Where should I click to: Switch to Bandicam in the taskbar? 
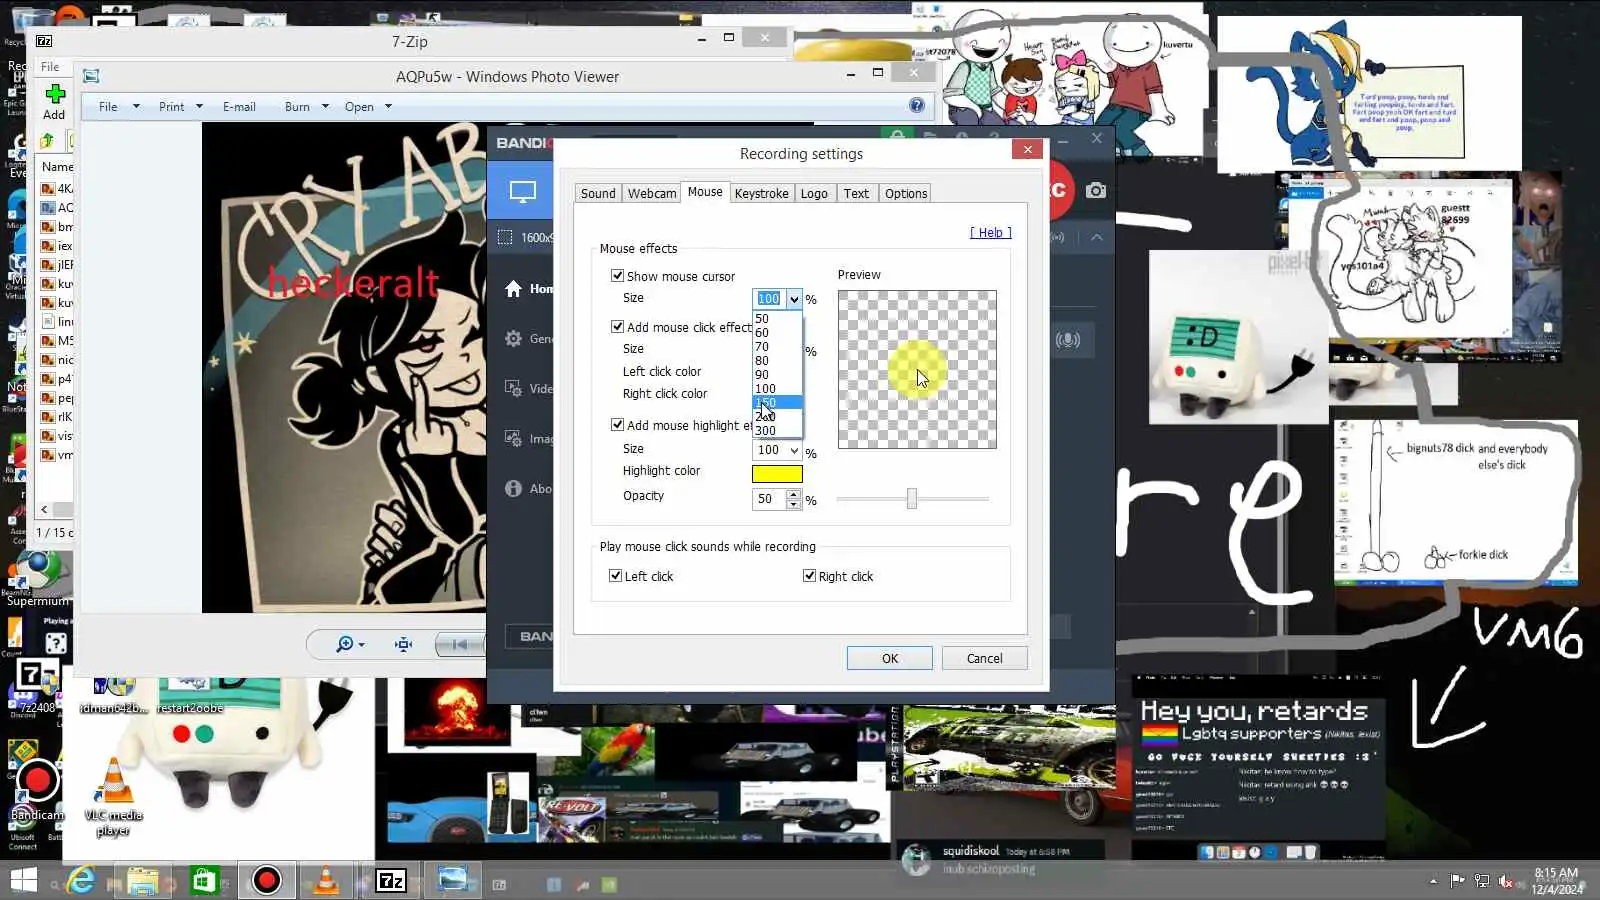point(266,880)
